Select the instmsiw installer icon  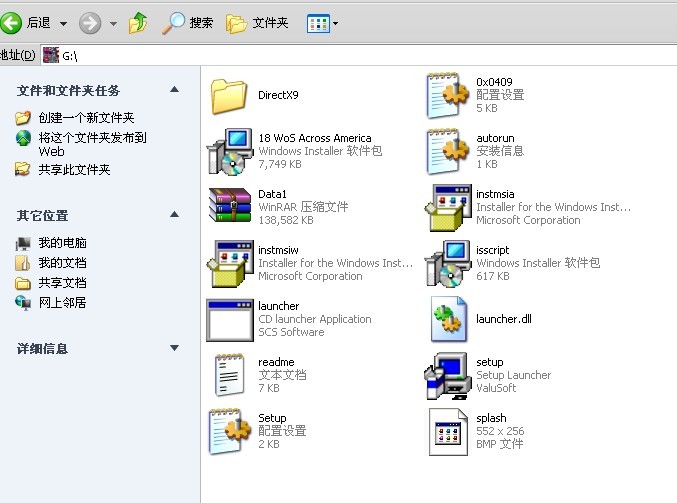[x=230, y=263]
